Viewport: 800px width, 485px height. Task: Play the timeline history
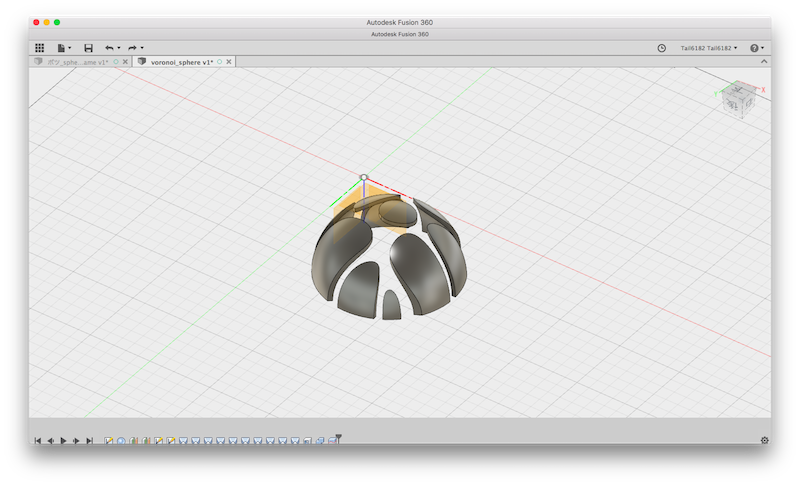coord(63,441)
